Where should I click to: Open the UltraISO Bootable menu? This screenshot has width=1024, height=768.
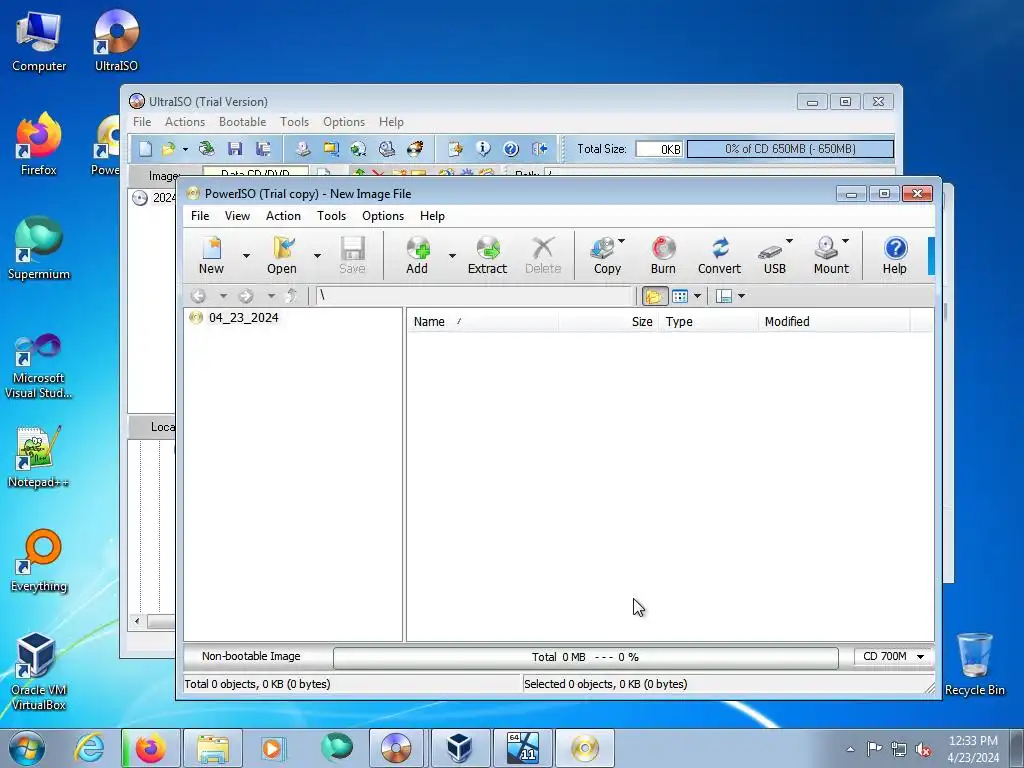(242, 122)
